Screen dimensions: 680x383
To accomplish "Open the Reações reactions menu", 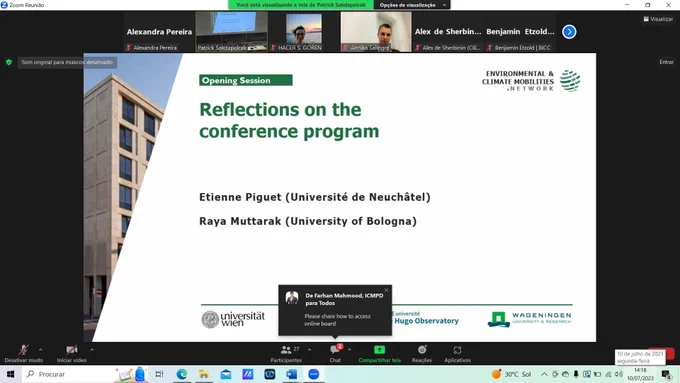I will 422,354.
